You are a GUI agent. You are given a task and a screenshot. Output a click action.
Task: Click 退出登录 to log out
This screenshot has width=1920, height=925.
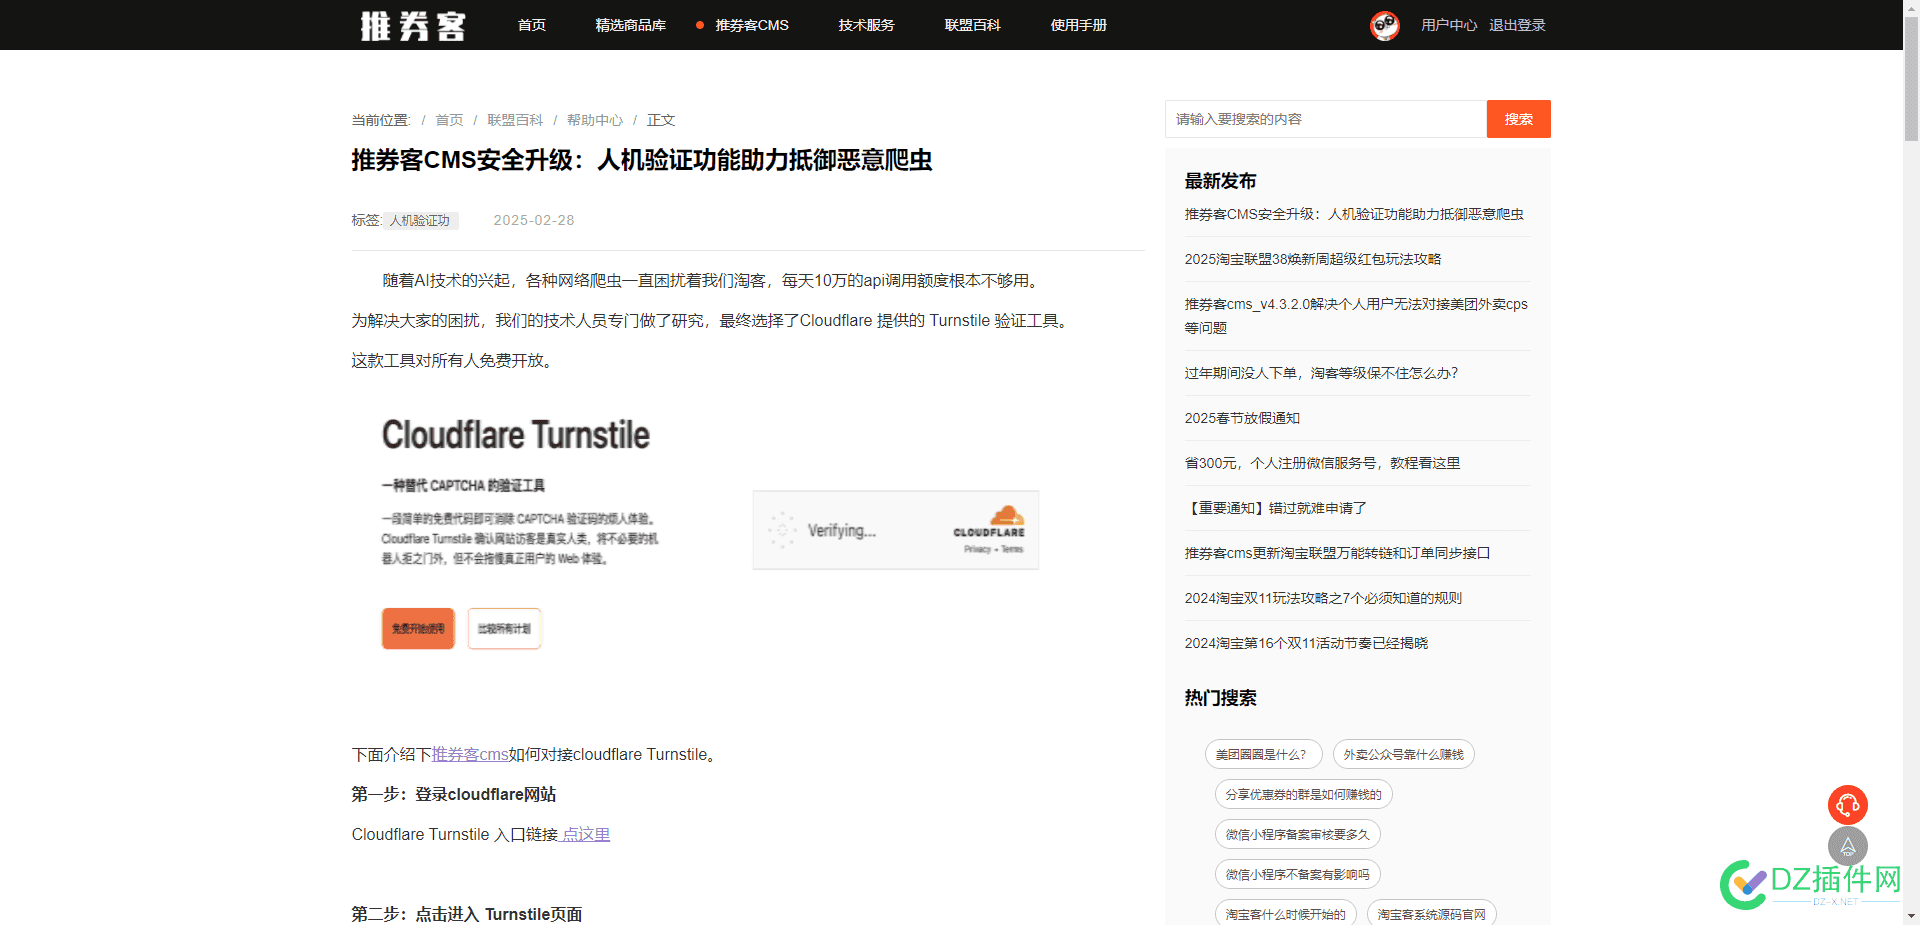point(1517,25)
